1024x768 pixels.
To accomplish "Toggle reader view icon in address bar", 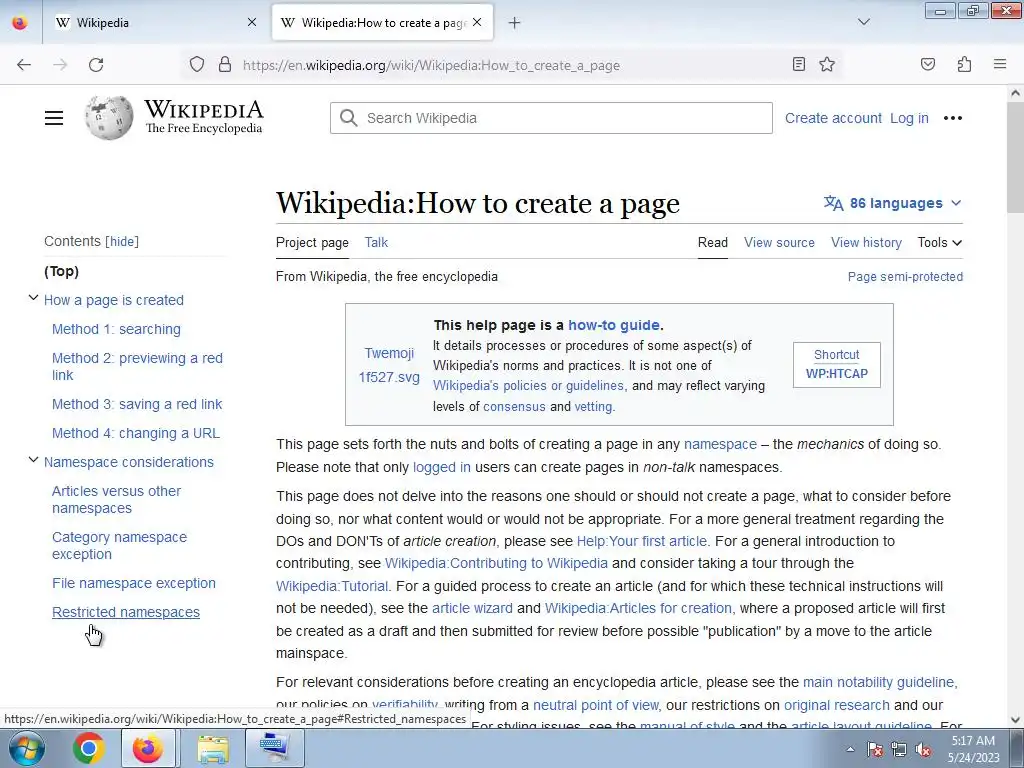I will 798,64.
